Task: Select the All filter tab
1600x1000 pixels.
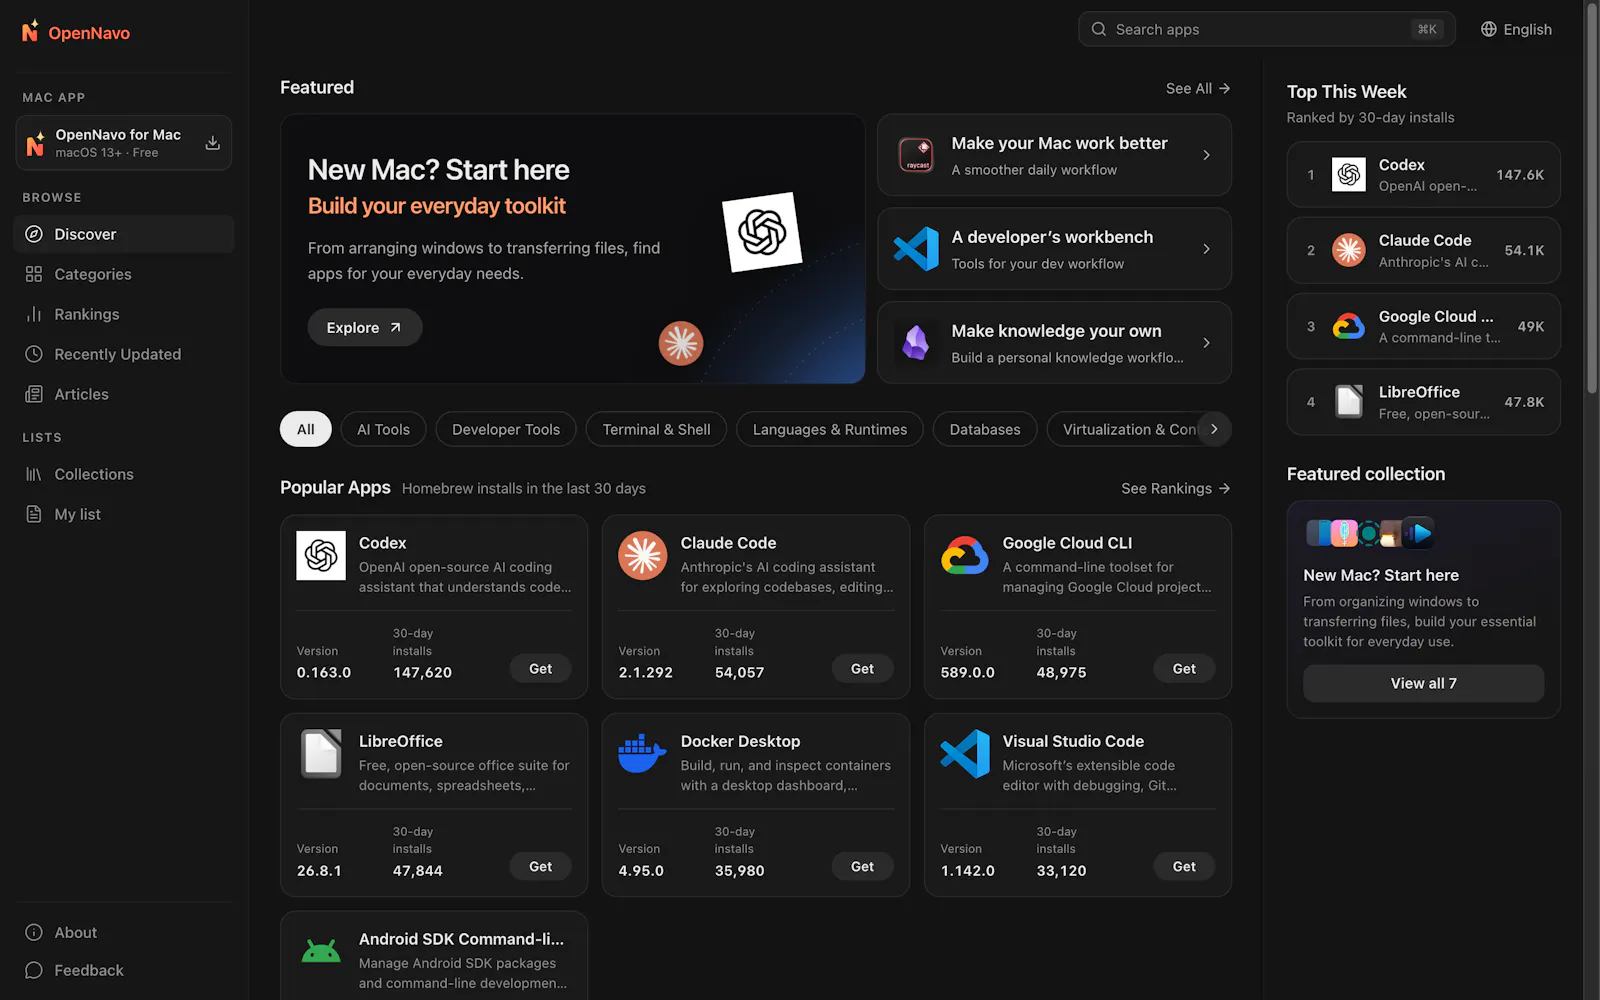Action: click(305, 429)
